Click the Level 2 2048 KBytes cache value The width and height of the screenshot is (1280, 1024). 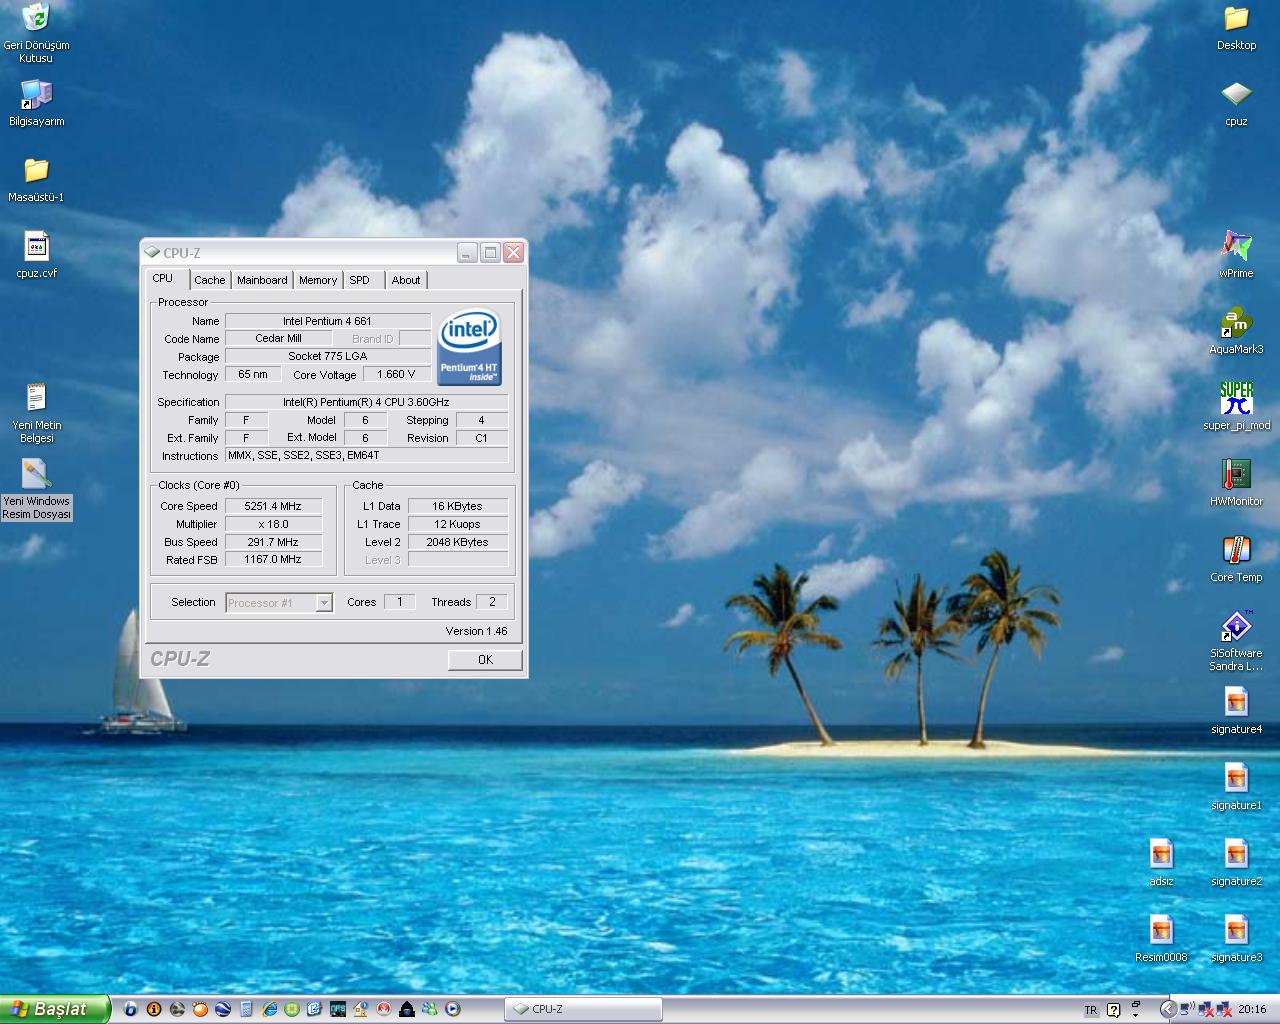click(x=457, y=542)
